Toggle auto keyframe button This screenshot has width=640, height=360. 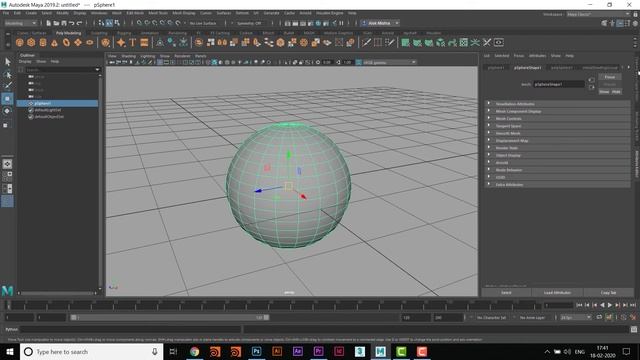pos(609,317)
